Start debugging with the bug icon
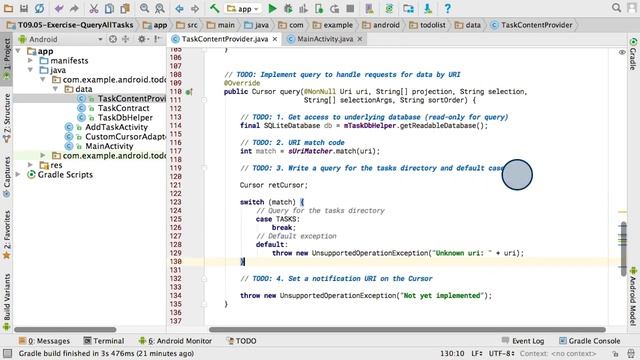The height and width of the screenshot is (360, 640). point(288,8)
